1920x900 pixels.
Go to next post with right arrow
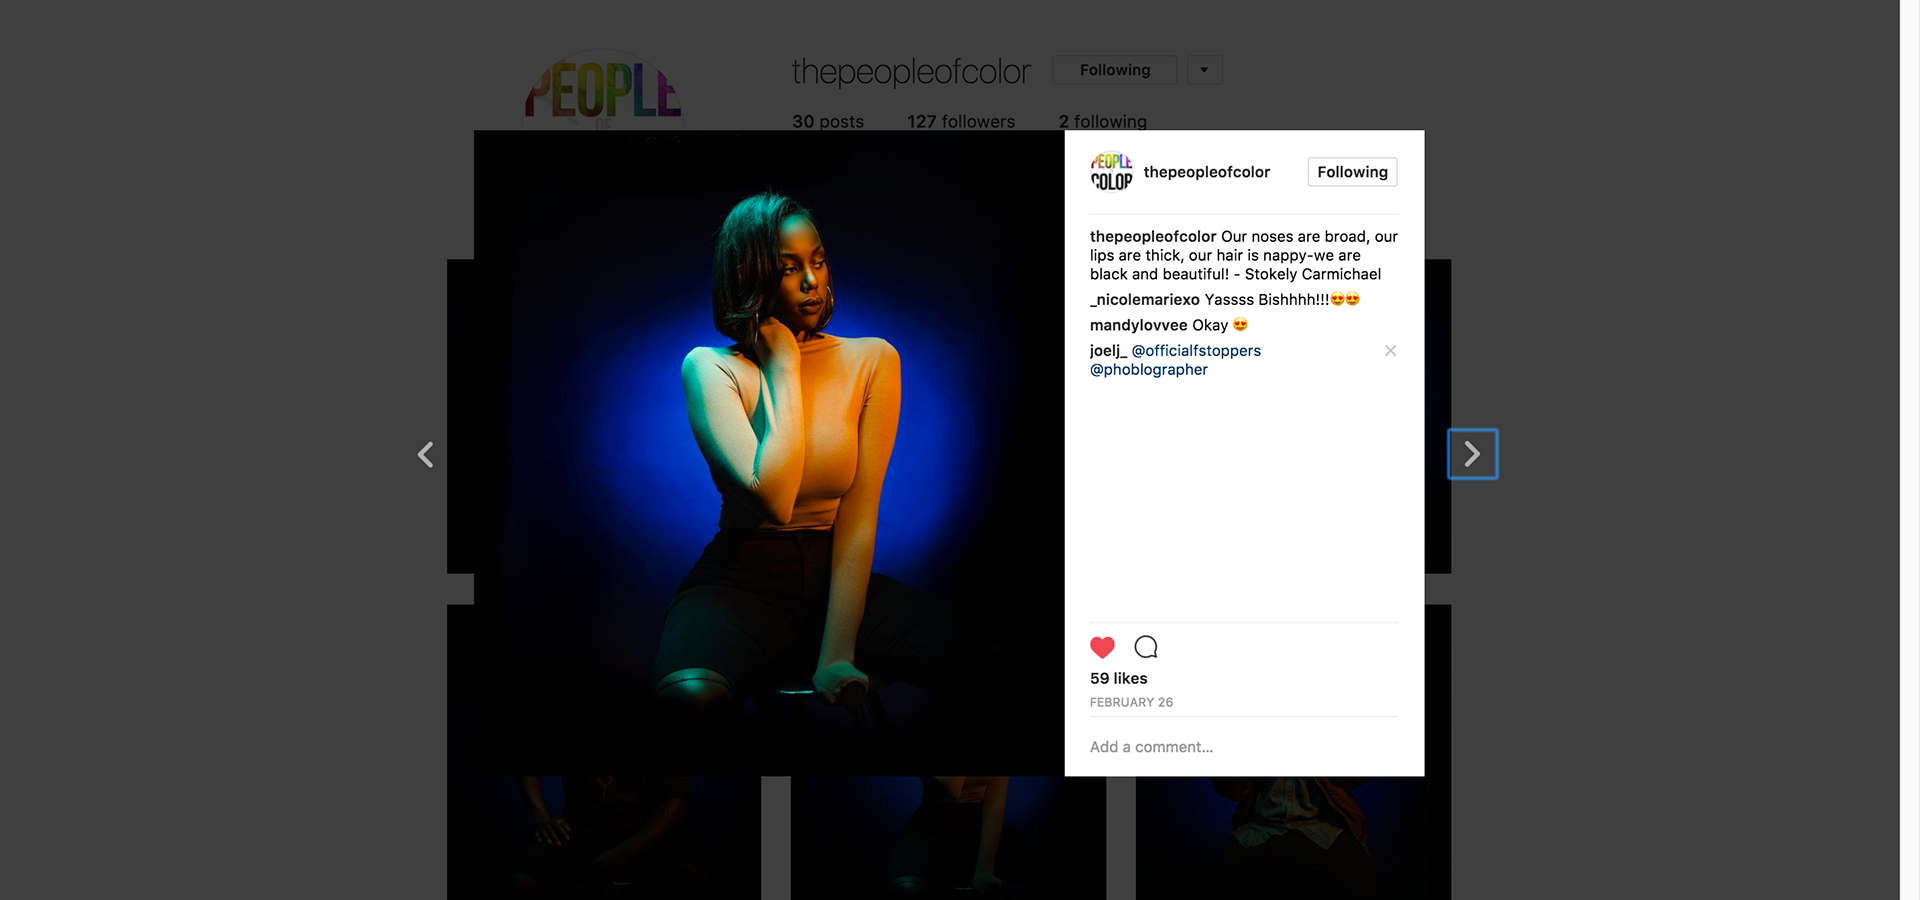point(1472,454)
